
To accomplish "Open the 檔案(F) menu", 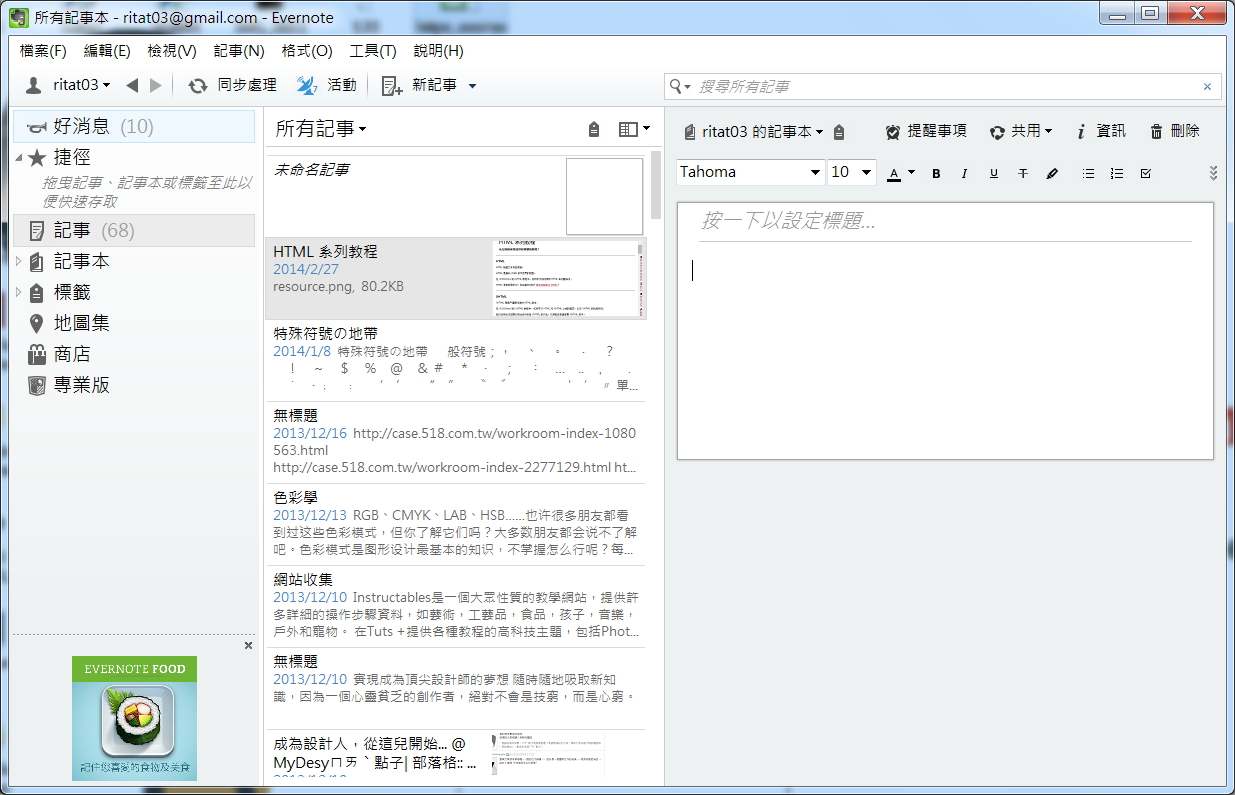I will tap(43, 51).
